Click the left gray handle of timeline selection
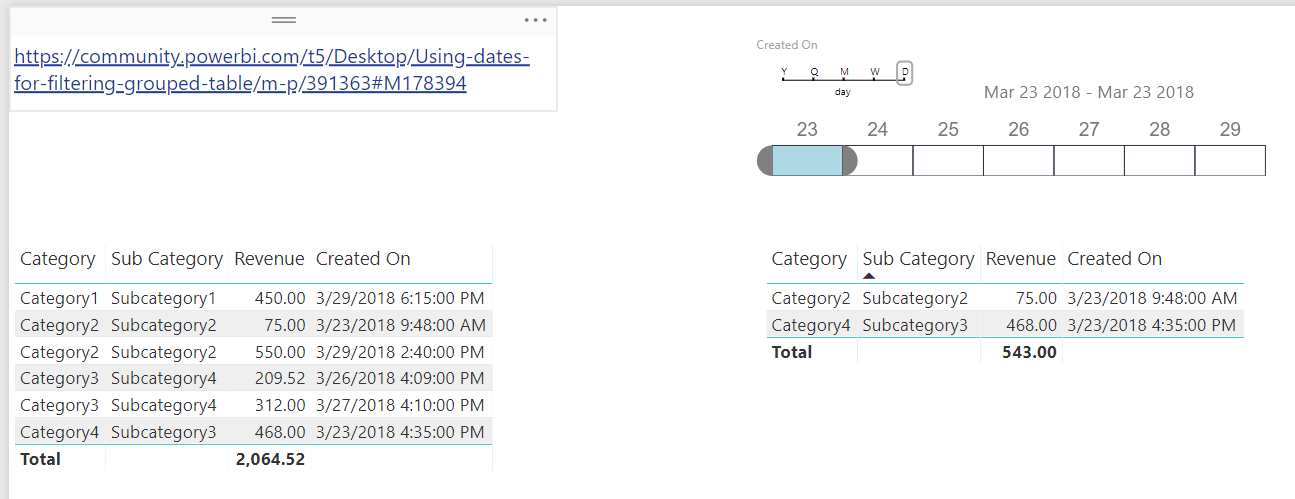Image resolution: width=1295 pixels, height=499 pixels. tap(765, 160)
